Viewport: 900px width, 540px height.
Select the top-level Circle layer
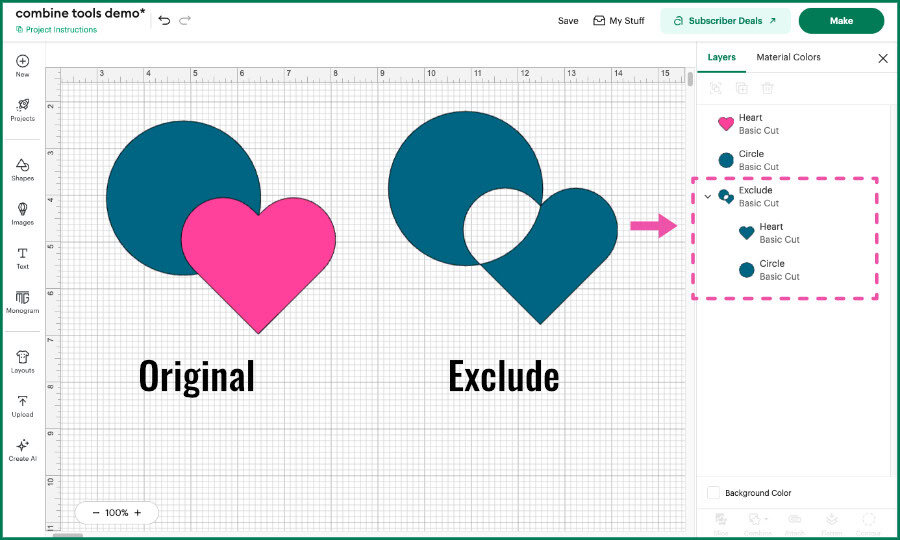(791, 160)
